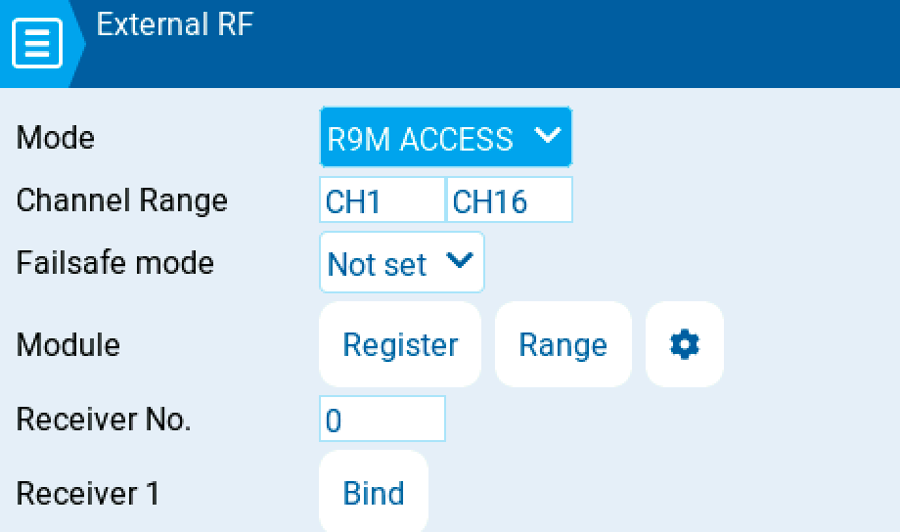Select the CH1 channel range start field
Image resolution: width=900 pixels, height=532 pixels.
tap(381, 200)
